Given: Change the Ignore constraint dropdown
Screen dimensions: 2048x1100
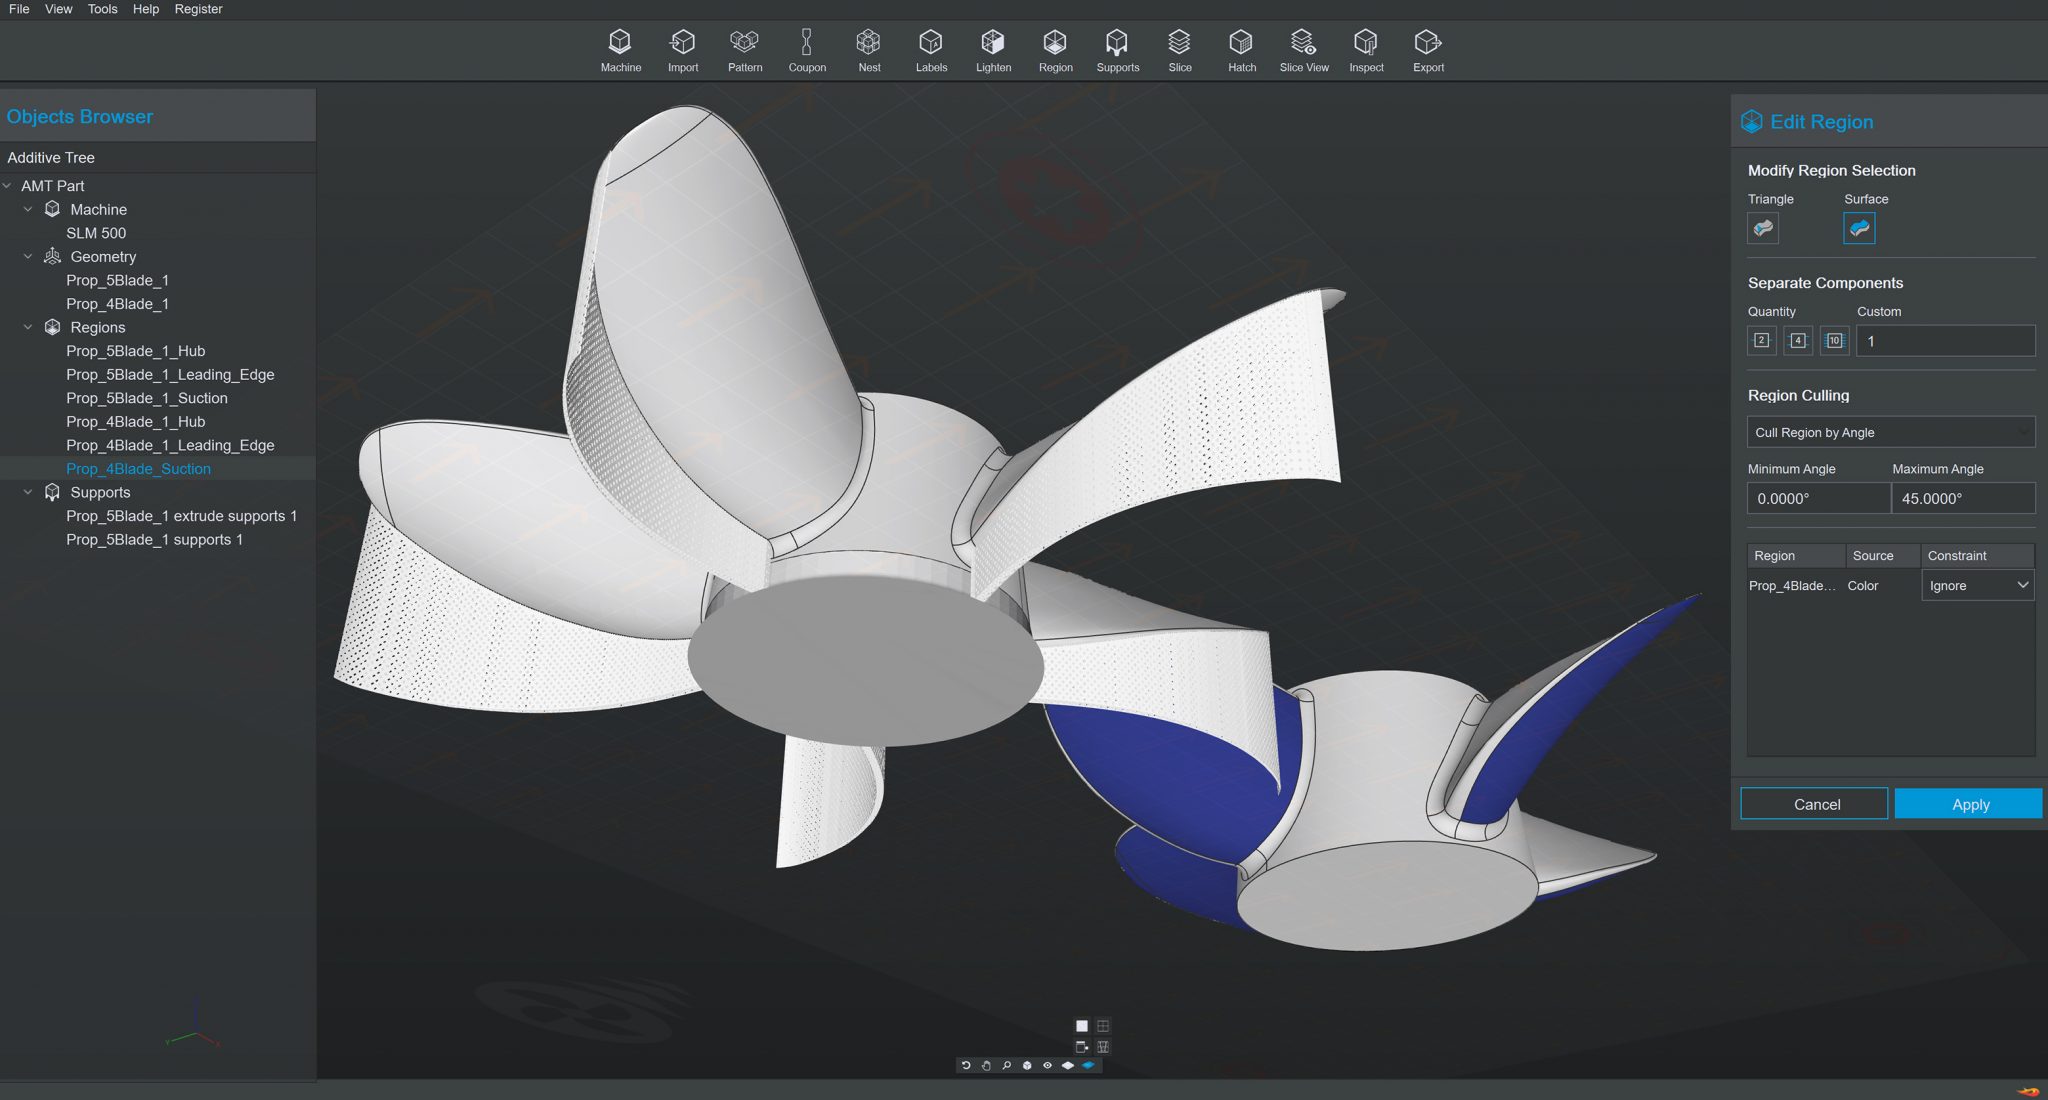Looking at the screenshot, I should tap(1977, 585).
